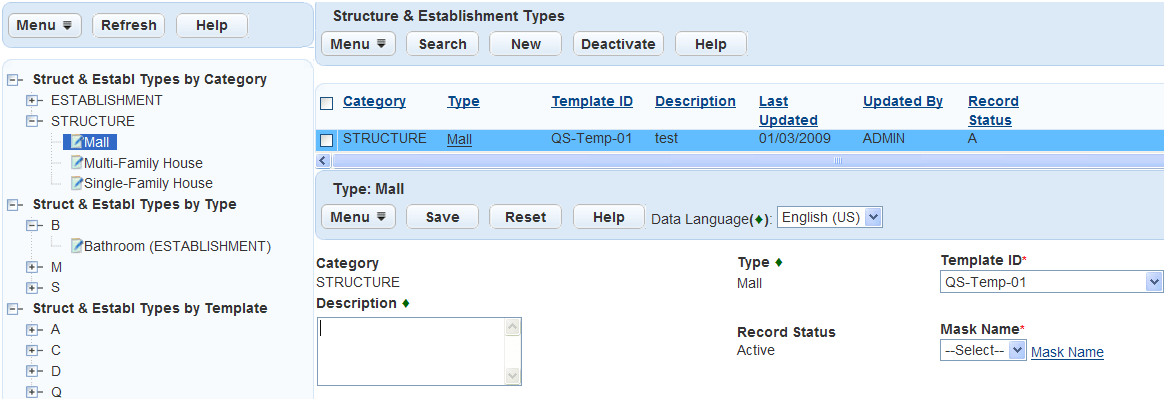
Task: Open the Mask Name link
Action: click(1067, 352)
